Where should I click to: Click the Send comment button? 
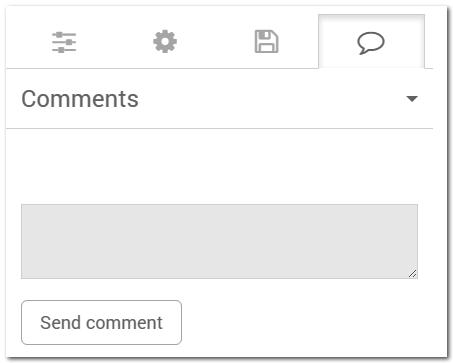101,322
